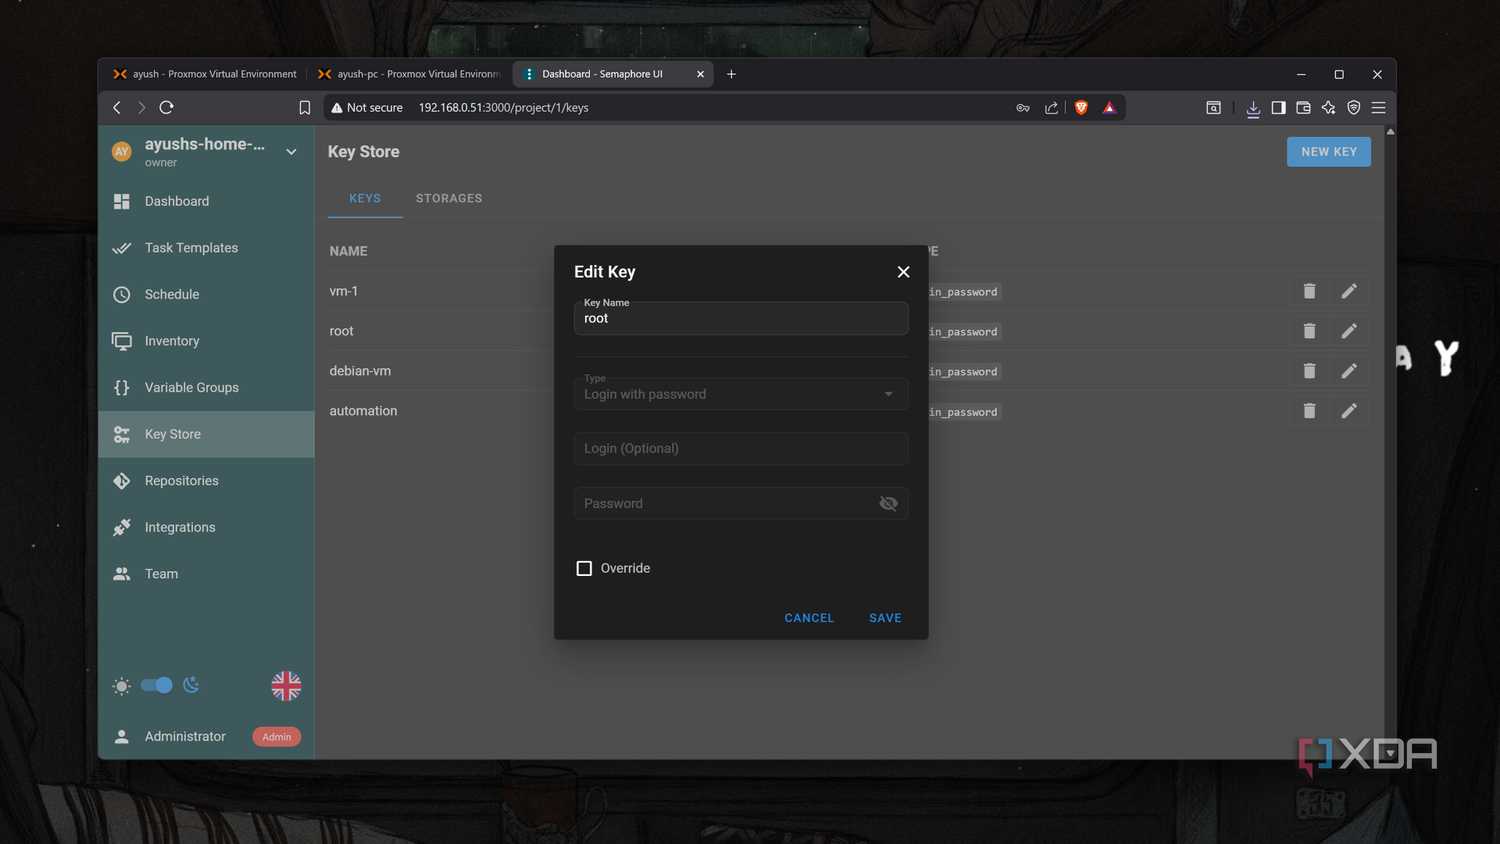Viewport: 1500px width, 844px height.
Task: Switch to the KEYS tab
Action: pos(365,198)
